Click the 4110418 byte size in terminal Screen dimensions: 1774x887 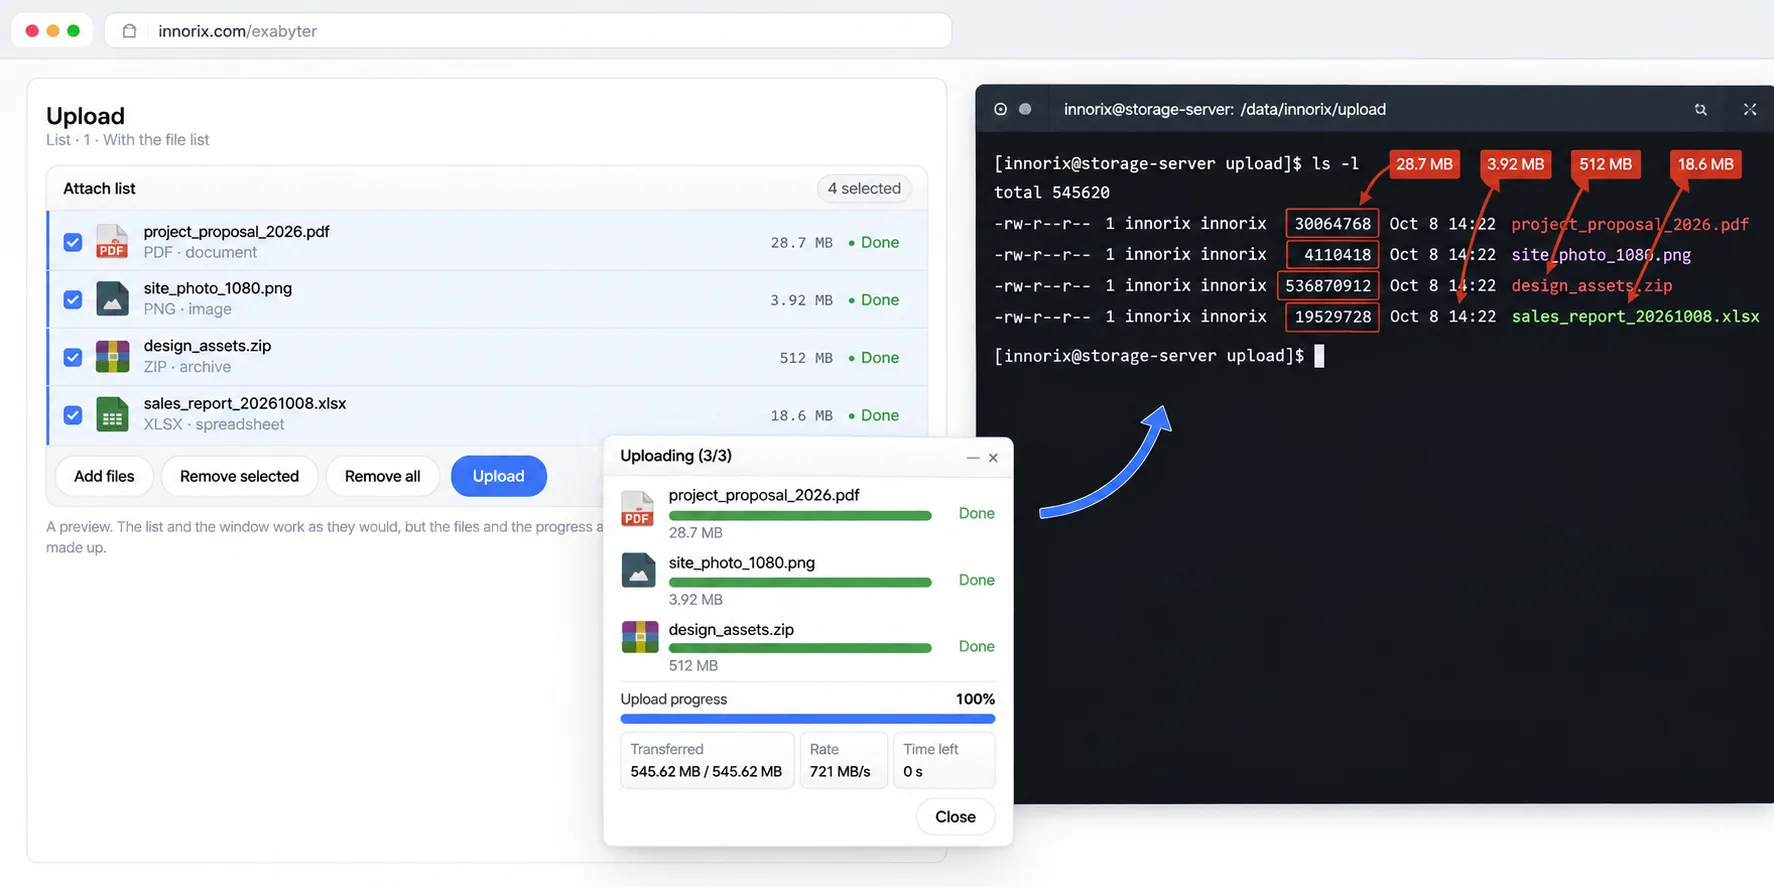pos(1332,255)
